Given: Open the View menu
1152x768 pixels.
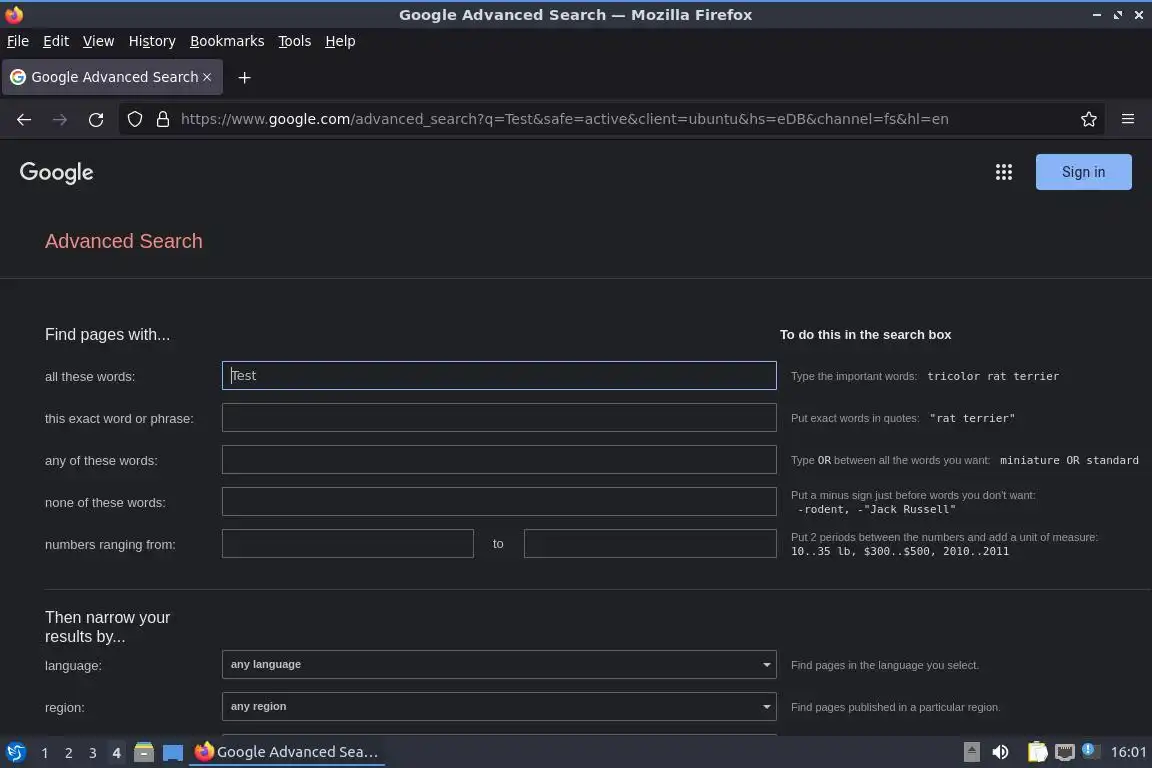Looking at the screenshot, I should (x=98, y=41).
